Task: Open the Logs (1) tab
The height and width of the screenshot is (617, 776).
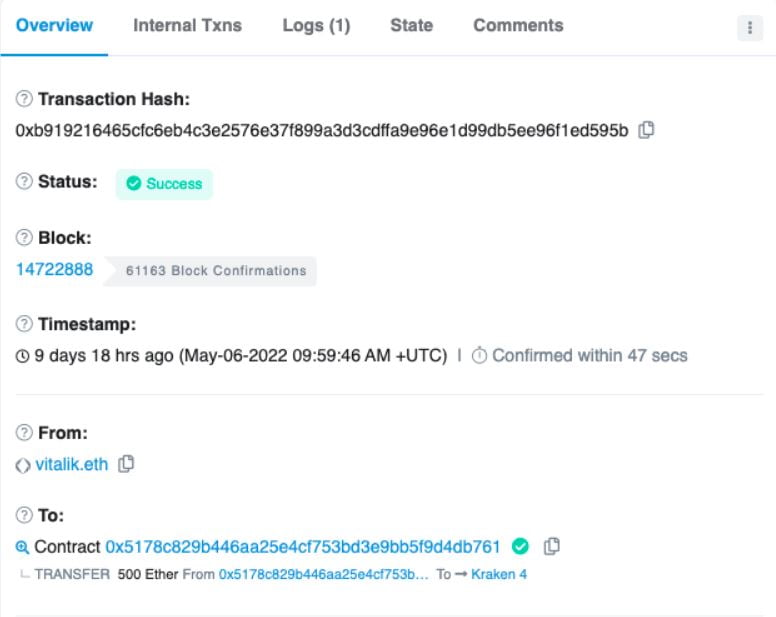Action: [316, 26]
